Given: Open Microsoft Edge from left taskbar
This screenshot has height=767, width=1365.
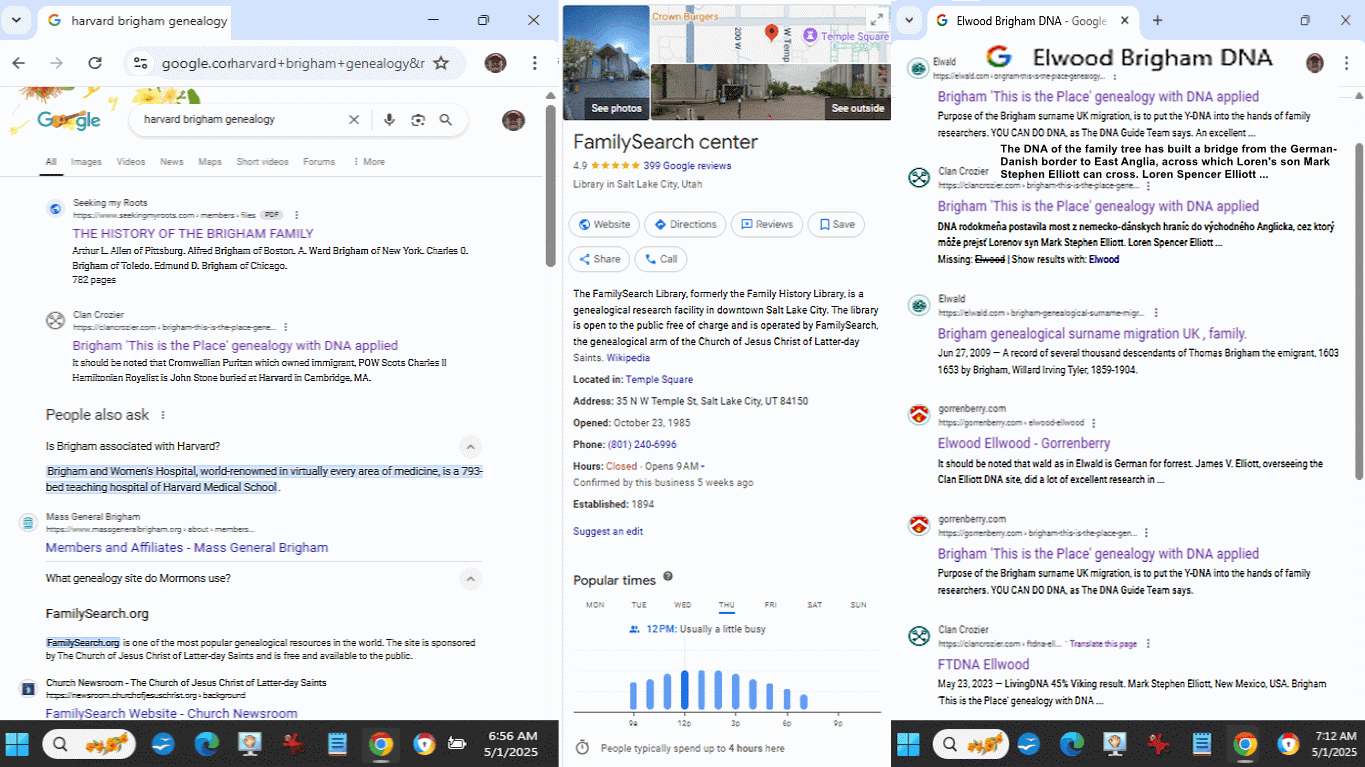Looking at the screenshot, I should point(206,744).
